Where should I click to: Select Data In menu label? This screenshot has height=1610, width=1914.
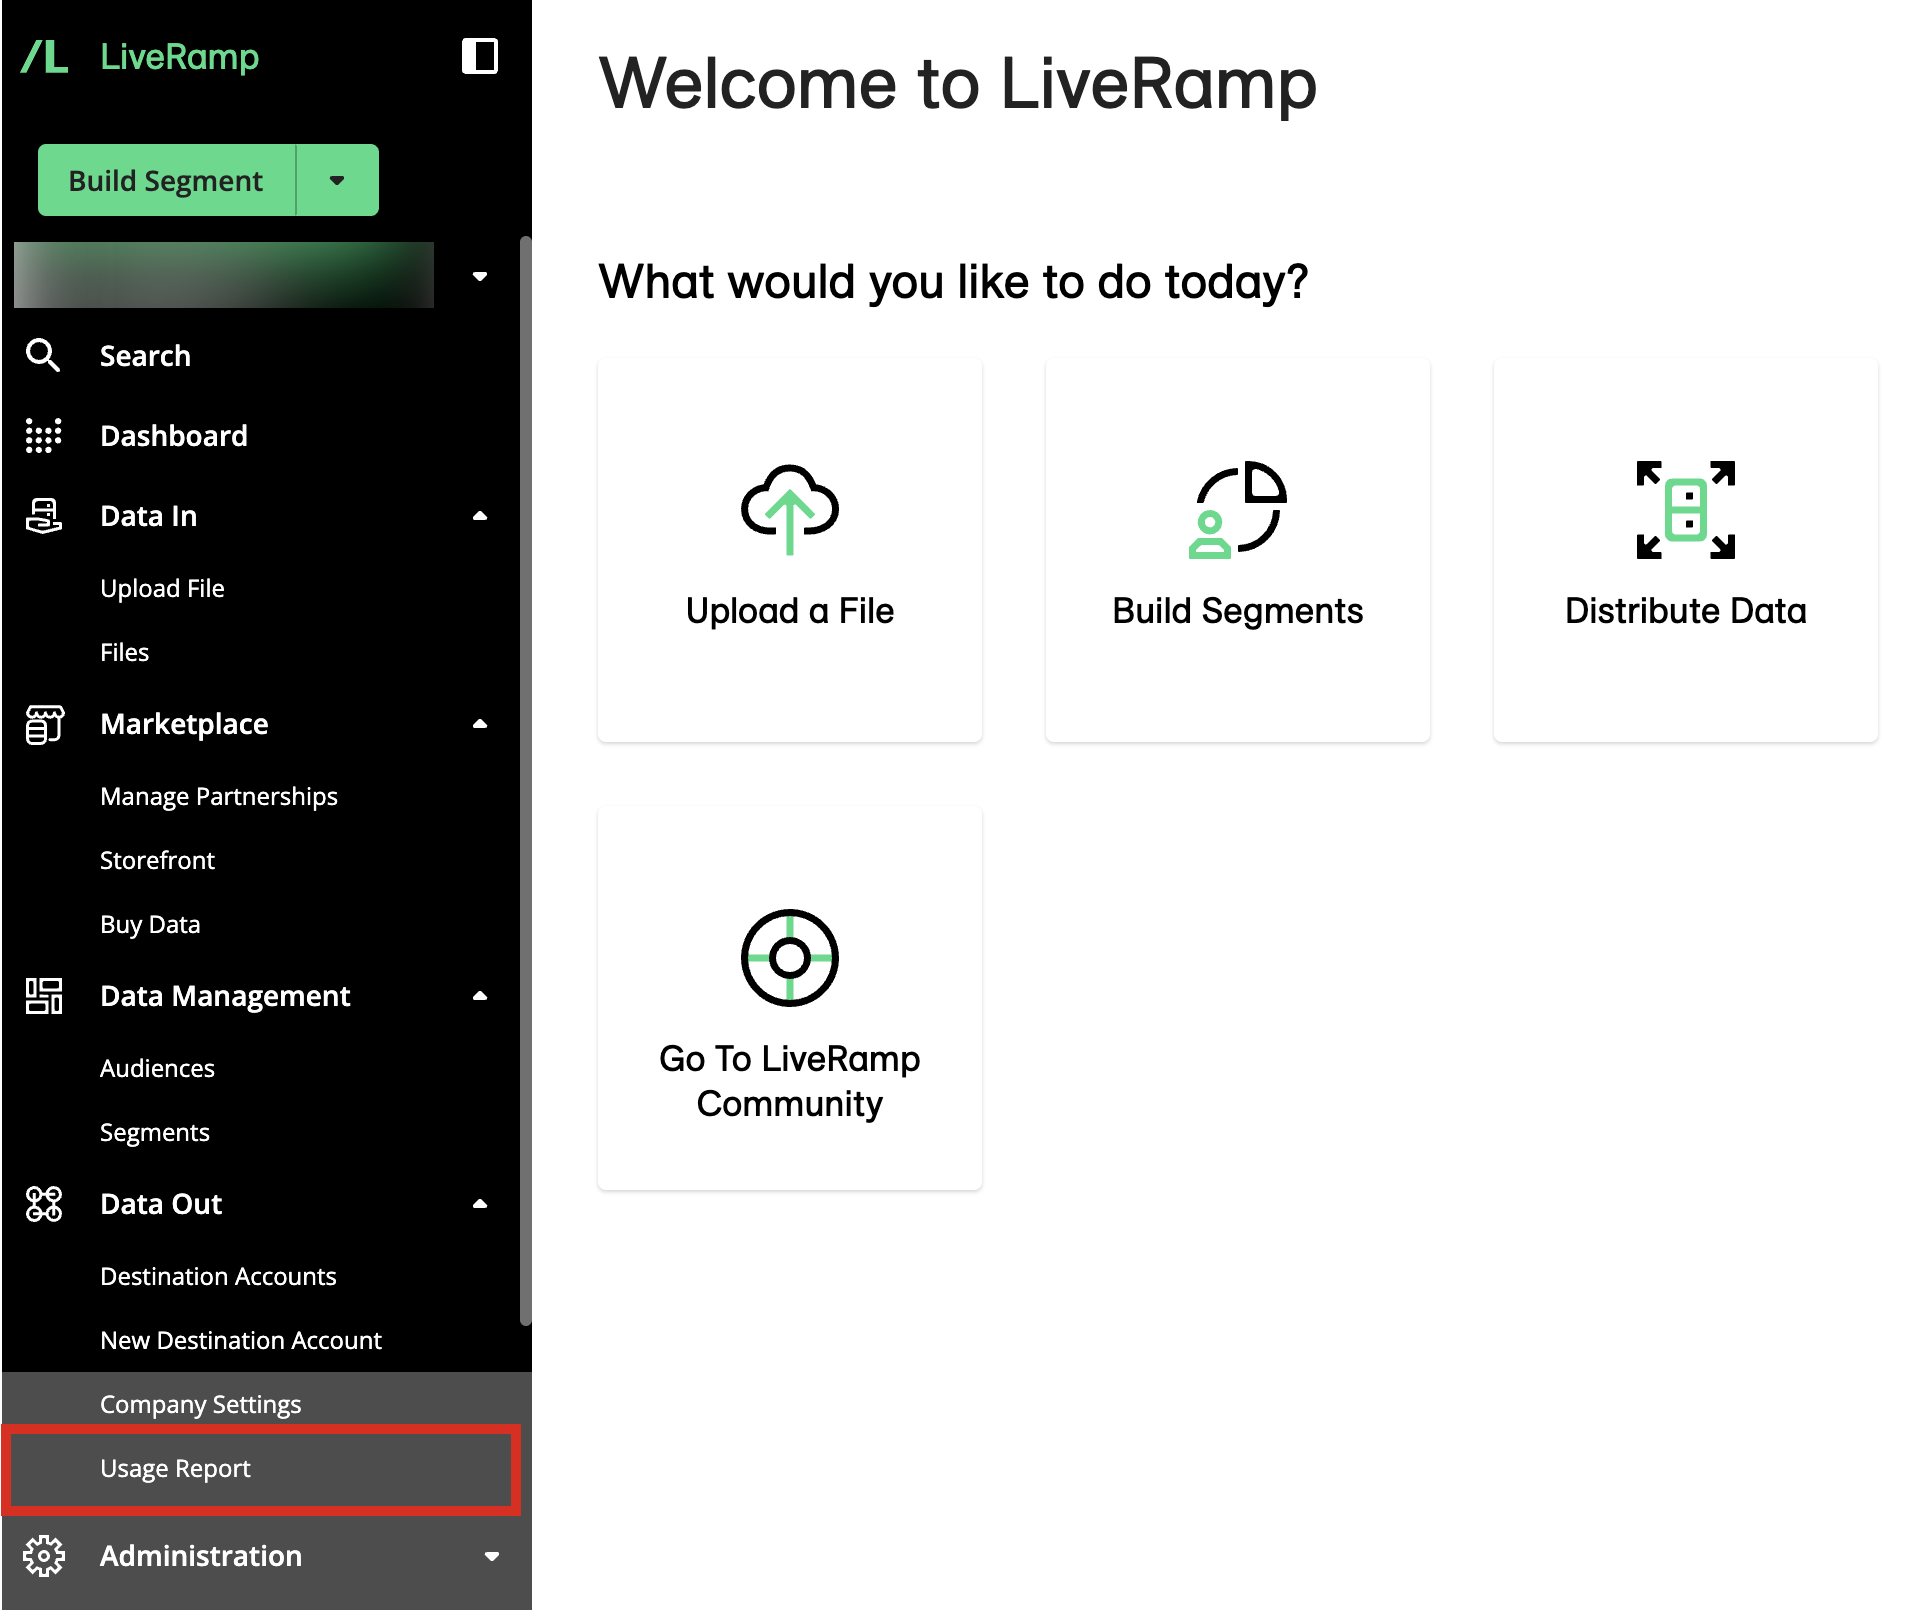pyautogui.click(x=149, y=515)
